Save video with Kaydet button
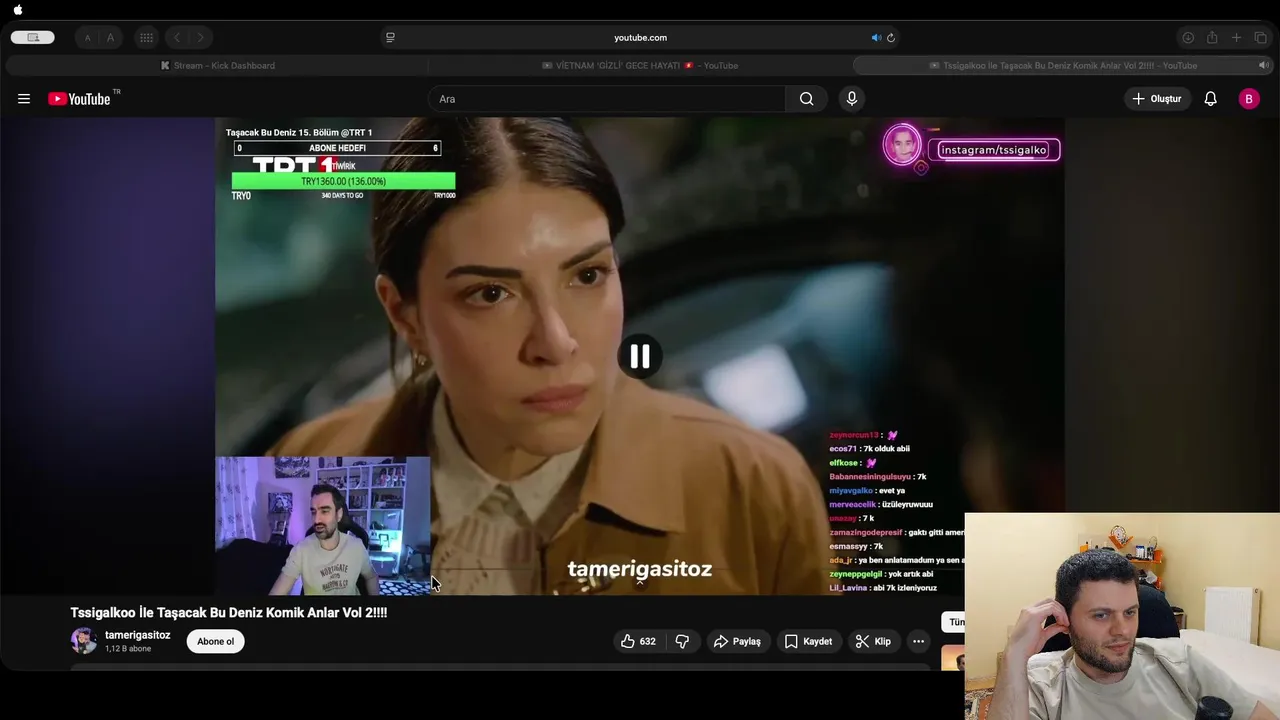 click(x=808, y=641)
